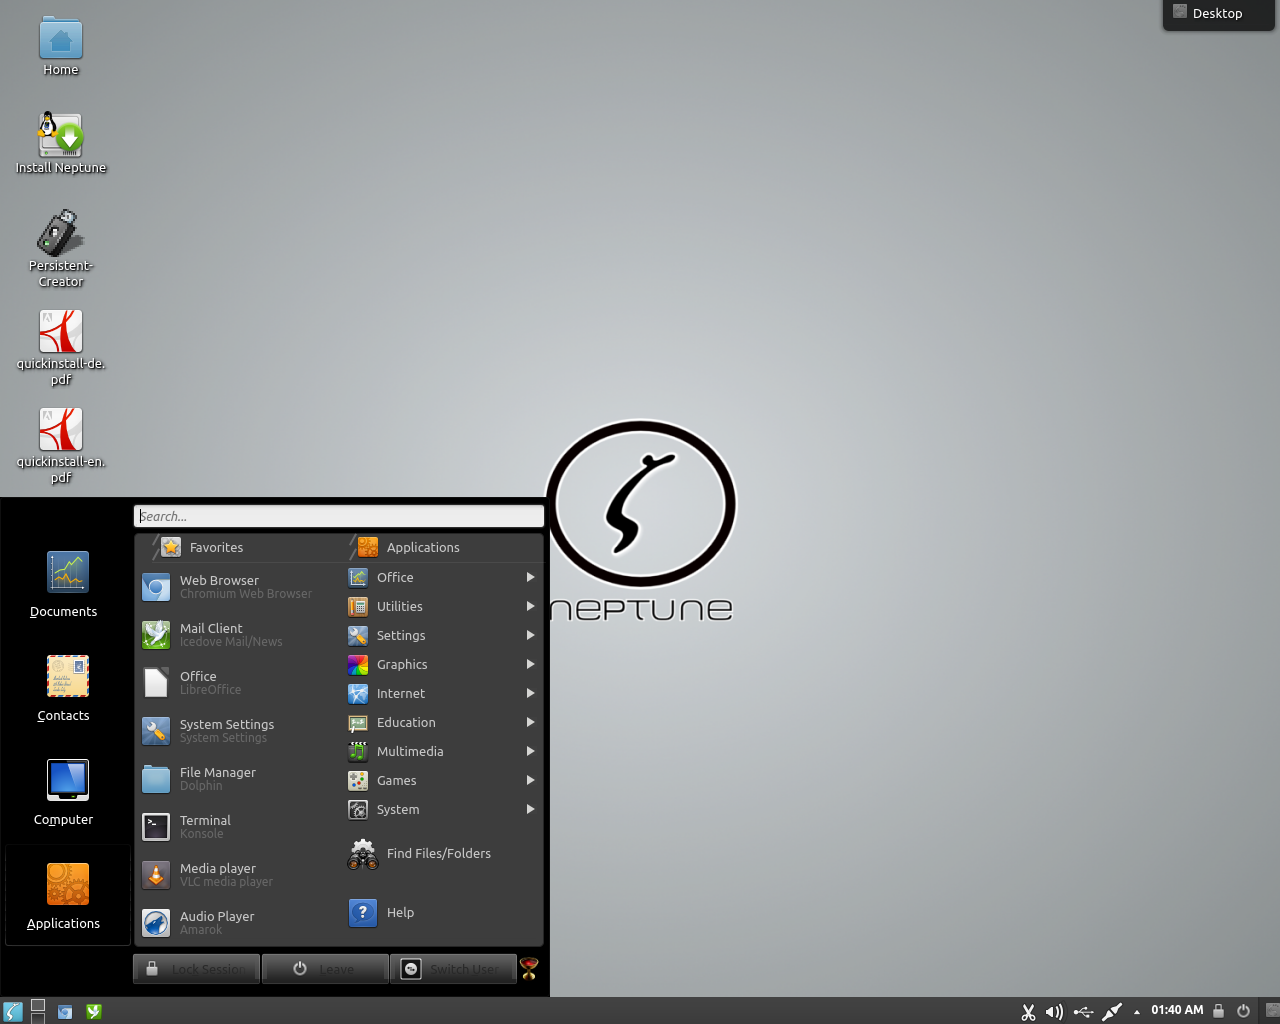Select the Contacts section in launcher
This screenshot has width=1280, height=1024.
coord(67,689)
